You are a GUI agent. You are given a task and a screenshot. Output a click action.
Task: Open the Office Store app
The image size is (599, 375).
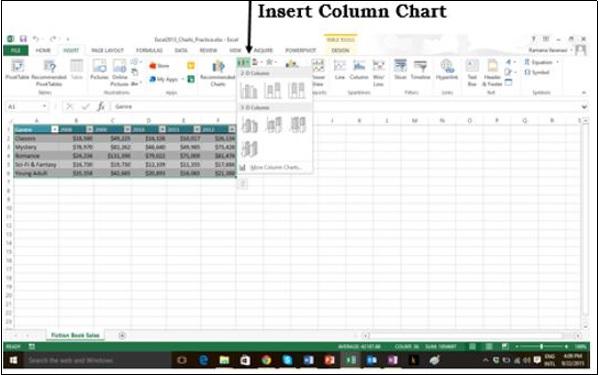159,66
